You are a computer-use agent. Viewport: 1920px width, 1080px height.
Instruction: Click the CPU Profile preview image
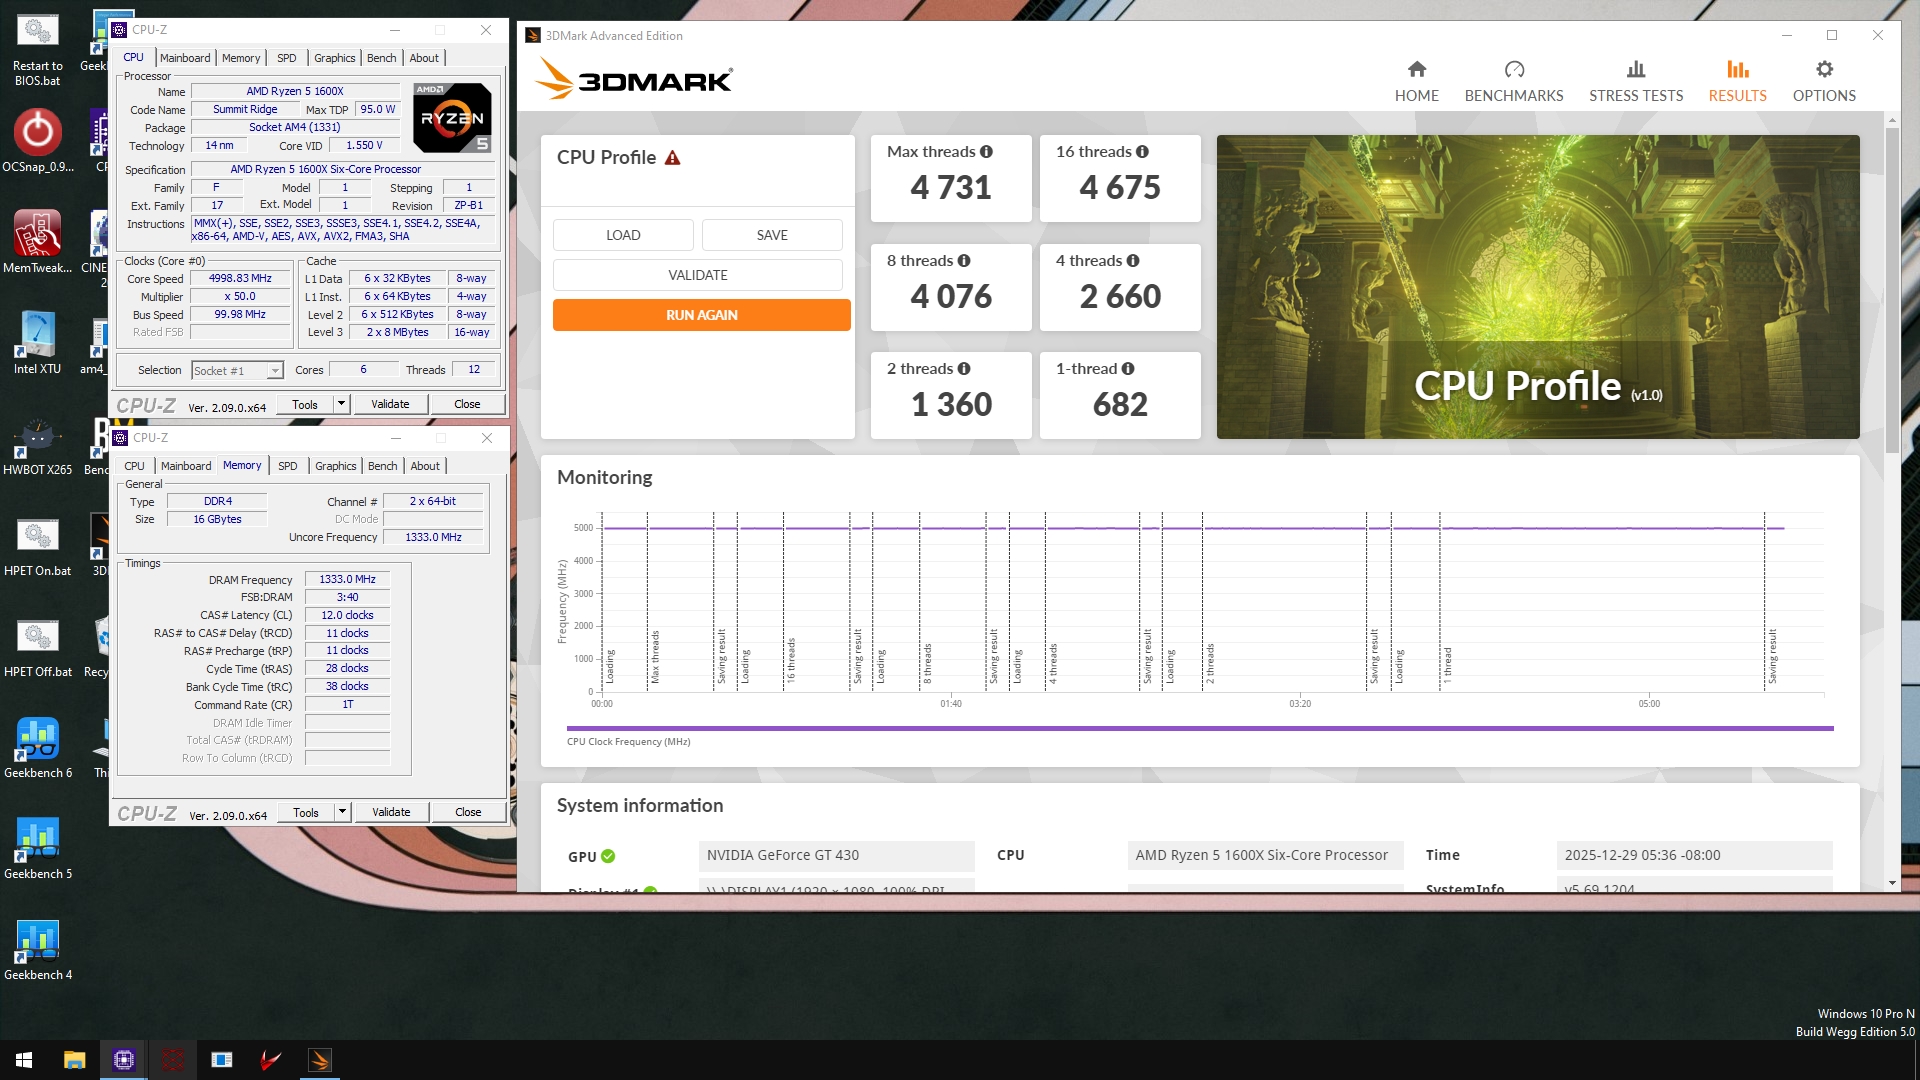click(1538, 287)
